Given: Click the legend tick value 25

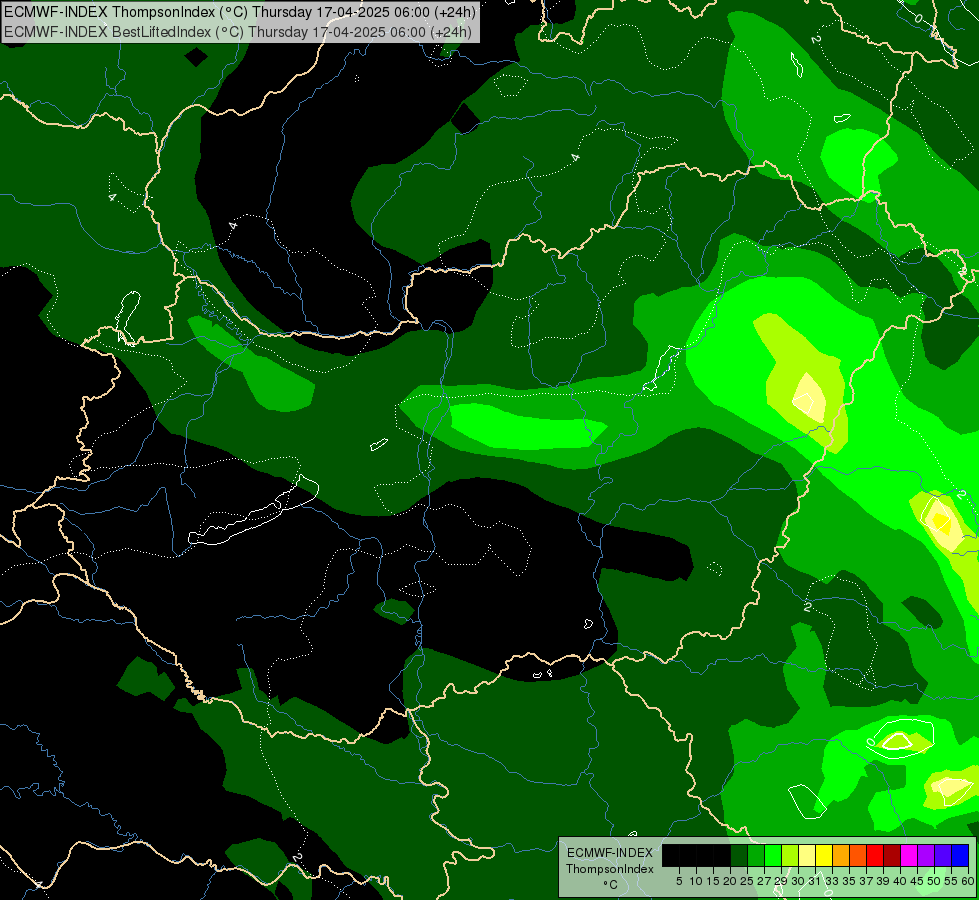Looking at the screenshot, I should 747,881.
